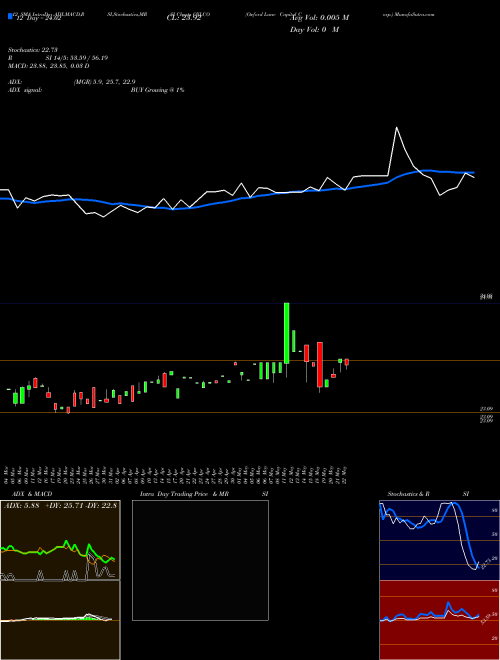Viewport: 500px width, 660px height.
Task: Click the white price line spike peak
Action: pyautogui.click(x=396, y=128)
